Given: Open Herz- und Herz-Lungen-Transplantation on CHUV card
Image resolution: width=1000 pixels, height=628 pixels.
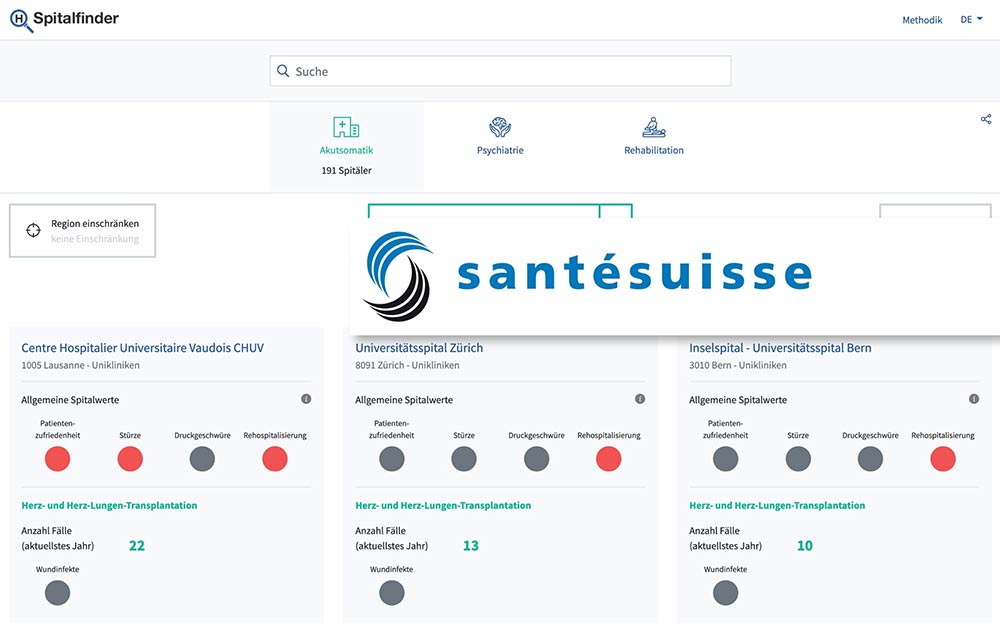Looking at the screenshot, I should 109,506.
